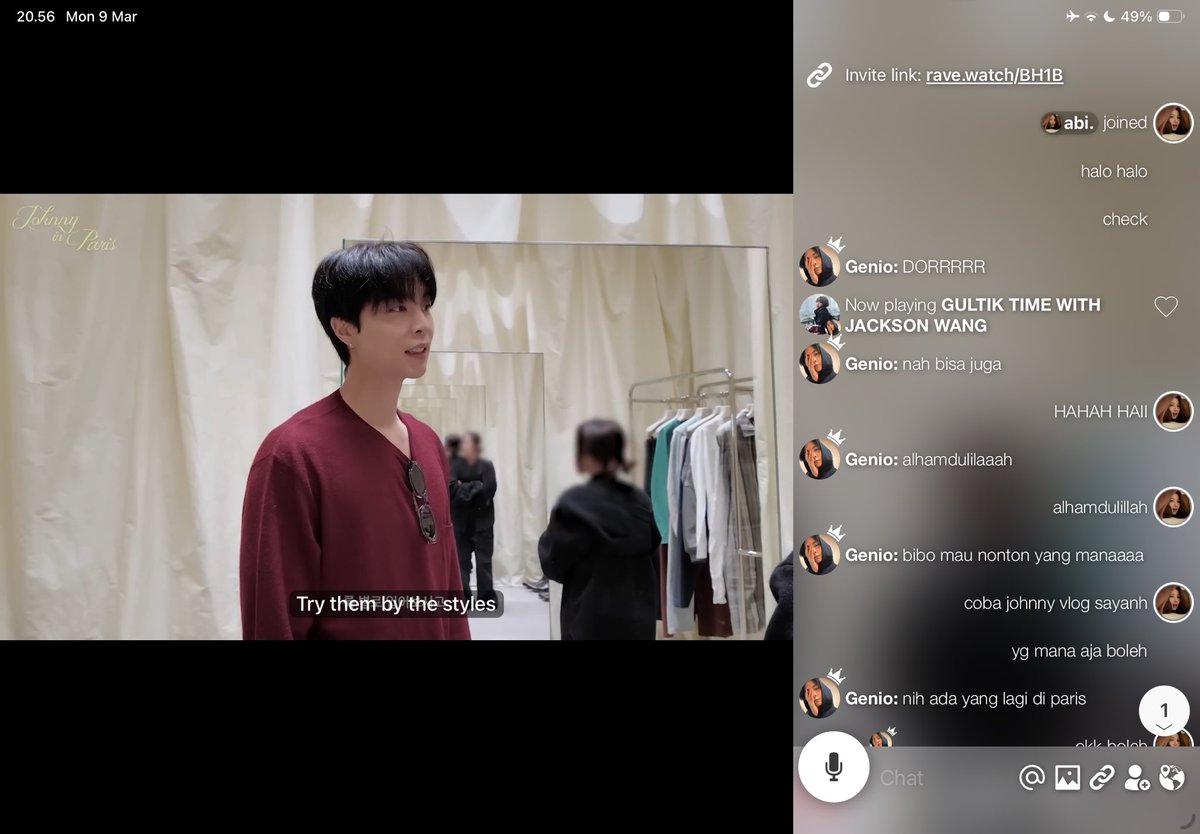Like the now playing GULTIK TIME video
Viewport: 1200px width, 834px height.
tap(1166, 307)
